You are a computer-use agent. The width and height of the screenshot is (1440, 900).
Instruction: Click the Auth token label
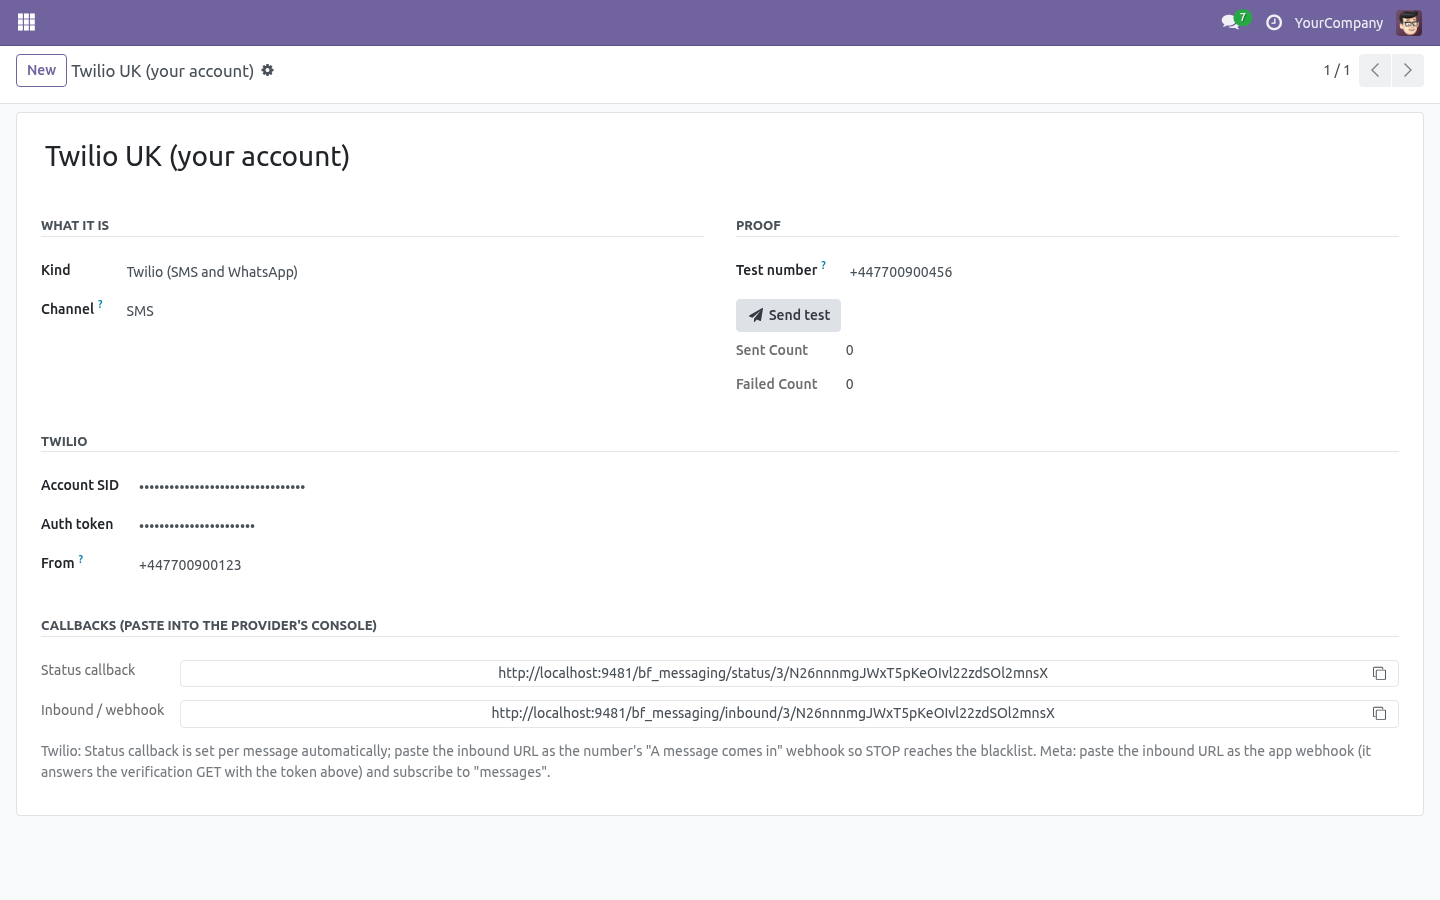pos(77,524)
